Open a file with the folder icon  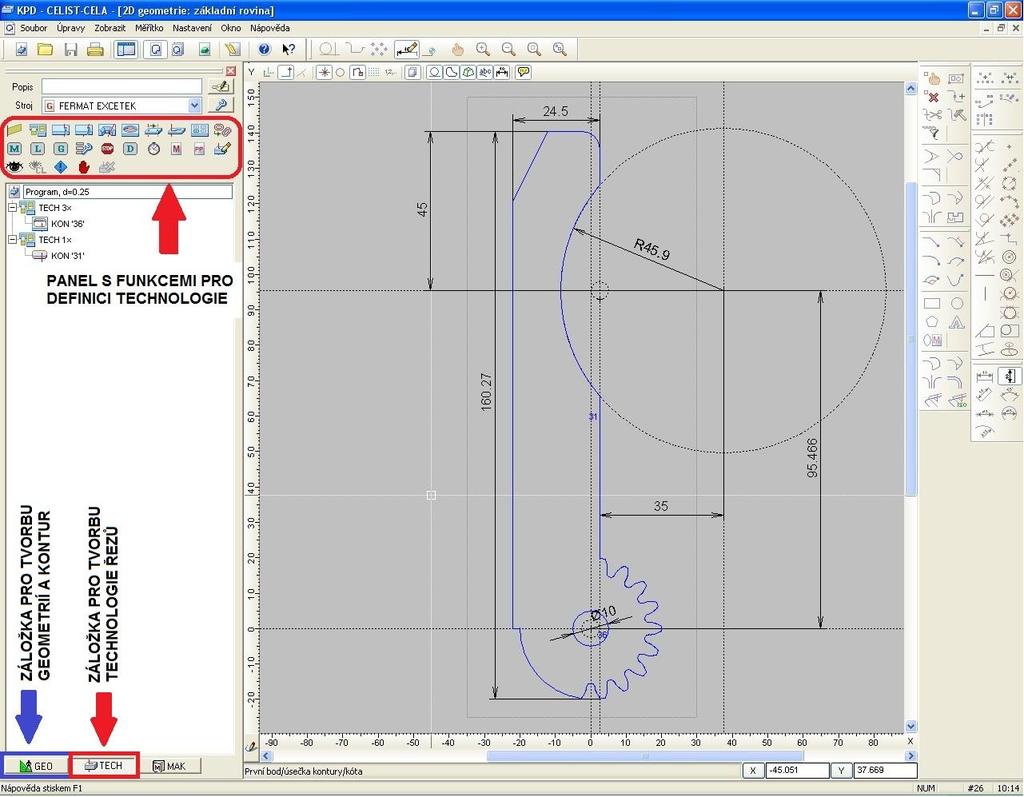45,50
